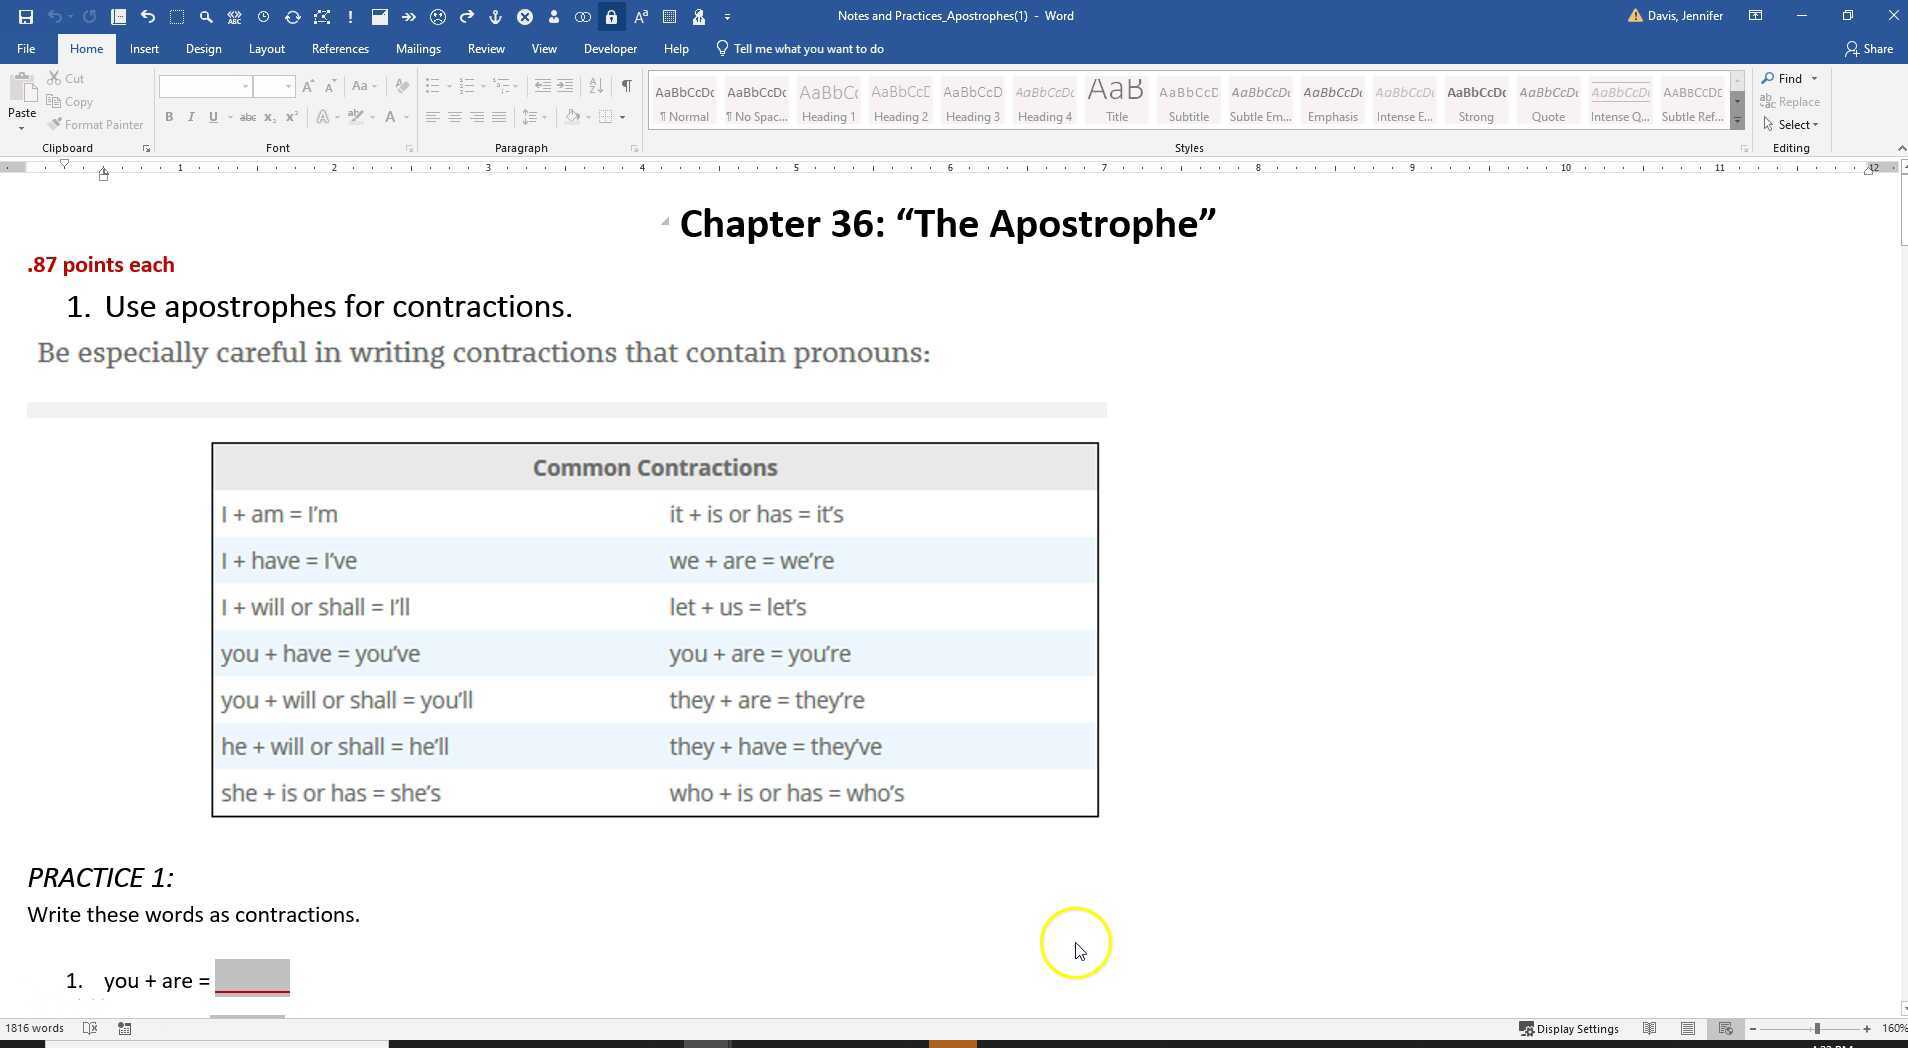This screenshot has width=1908, height=1048.
Task: Open the Line Spacing dropdown
Action: pos(534,117)
